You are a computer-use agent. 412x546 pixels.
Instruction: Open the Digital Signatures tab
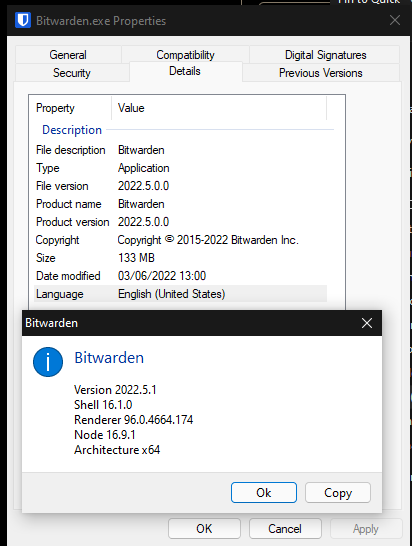[325, 55]
